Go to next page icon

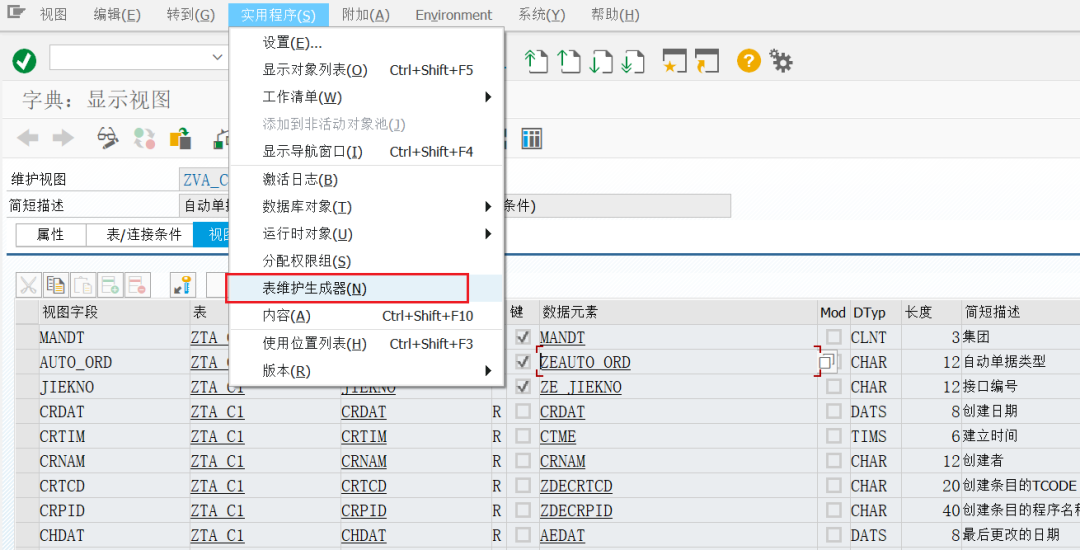tap(601, 61)
